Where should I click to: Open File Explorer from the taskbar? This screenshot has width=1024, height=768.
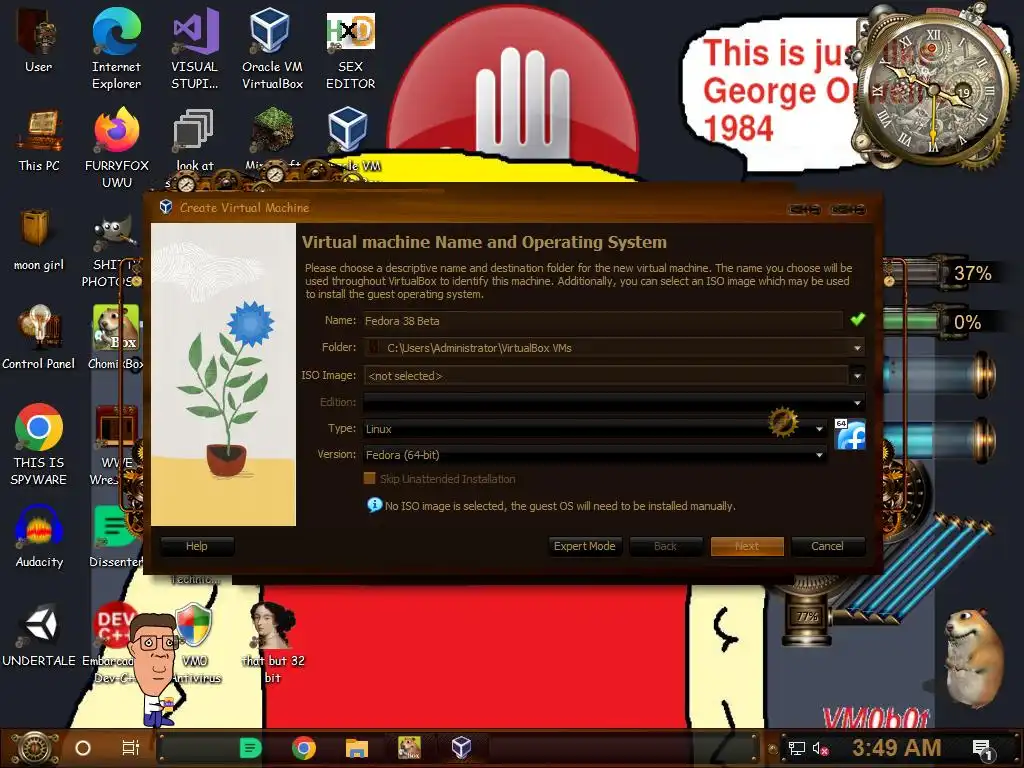tap(357, 748)
